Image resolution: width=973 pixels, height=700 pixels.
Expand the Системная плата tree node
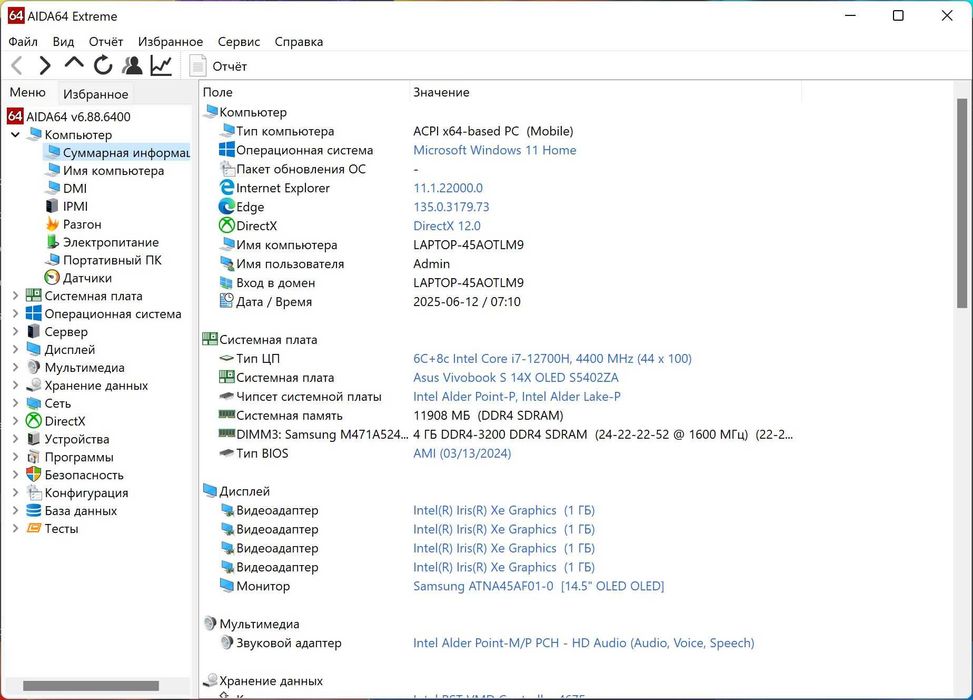pos(16,296)
